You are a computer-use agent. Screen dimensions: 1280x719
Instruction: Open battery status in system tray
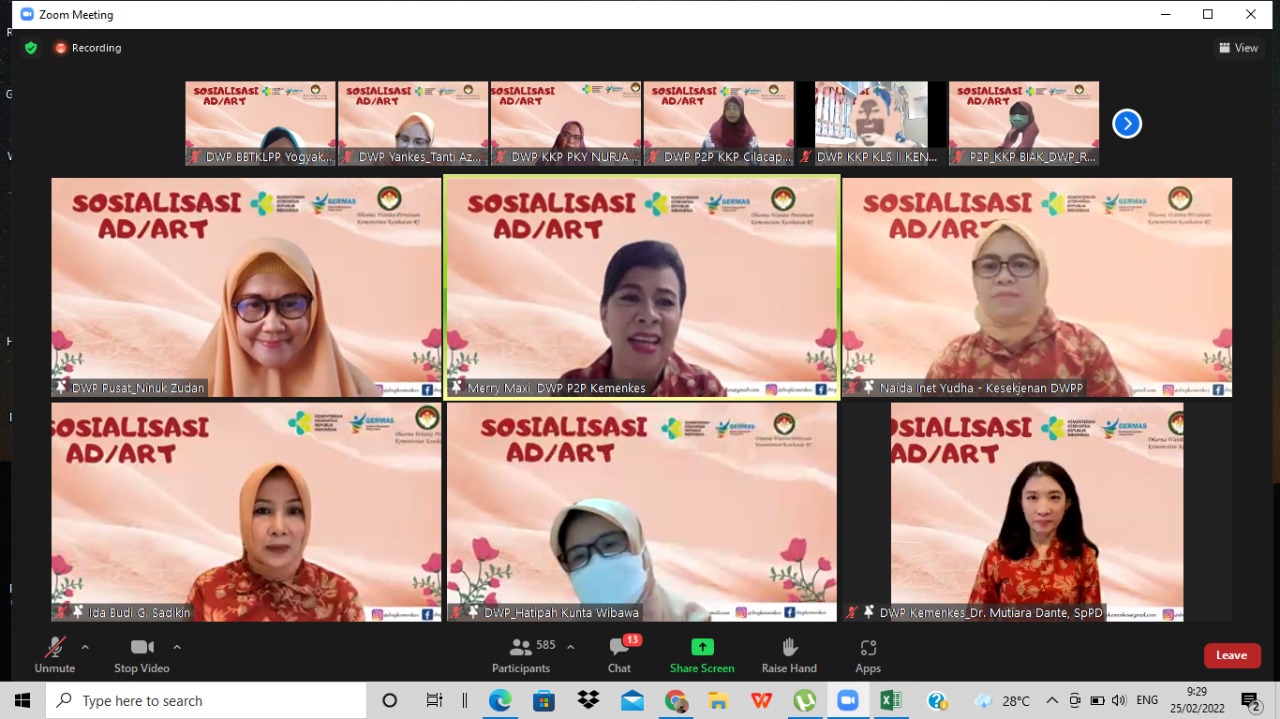click(1097, 701)
